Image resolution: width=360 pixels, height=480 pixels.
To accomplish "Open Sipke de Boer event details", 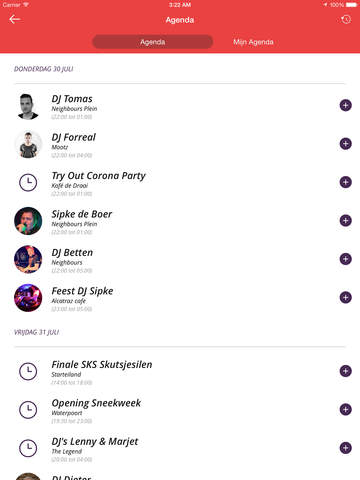I will click(x=180, y=221).
